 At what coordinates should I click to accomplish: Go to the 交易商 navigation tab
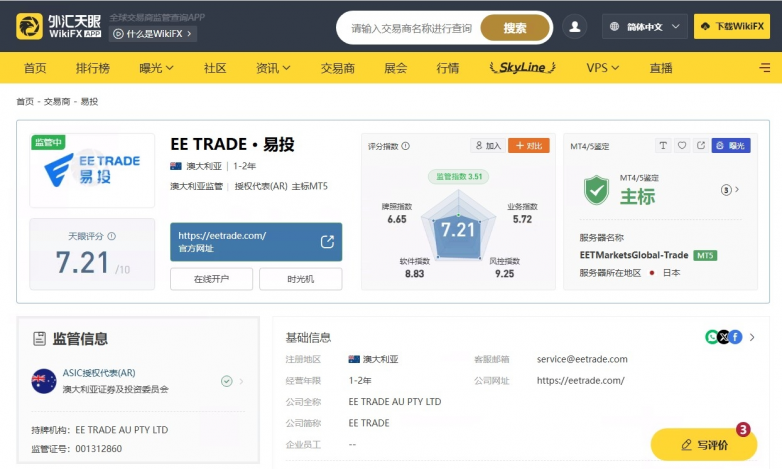click(338, 68)
